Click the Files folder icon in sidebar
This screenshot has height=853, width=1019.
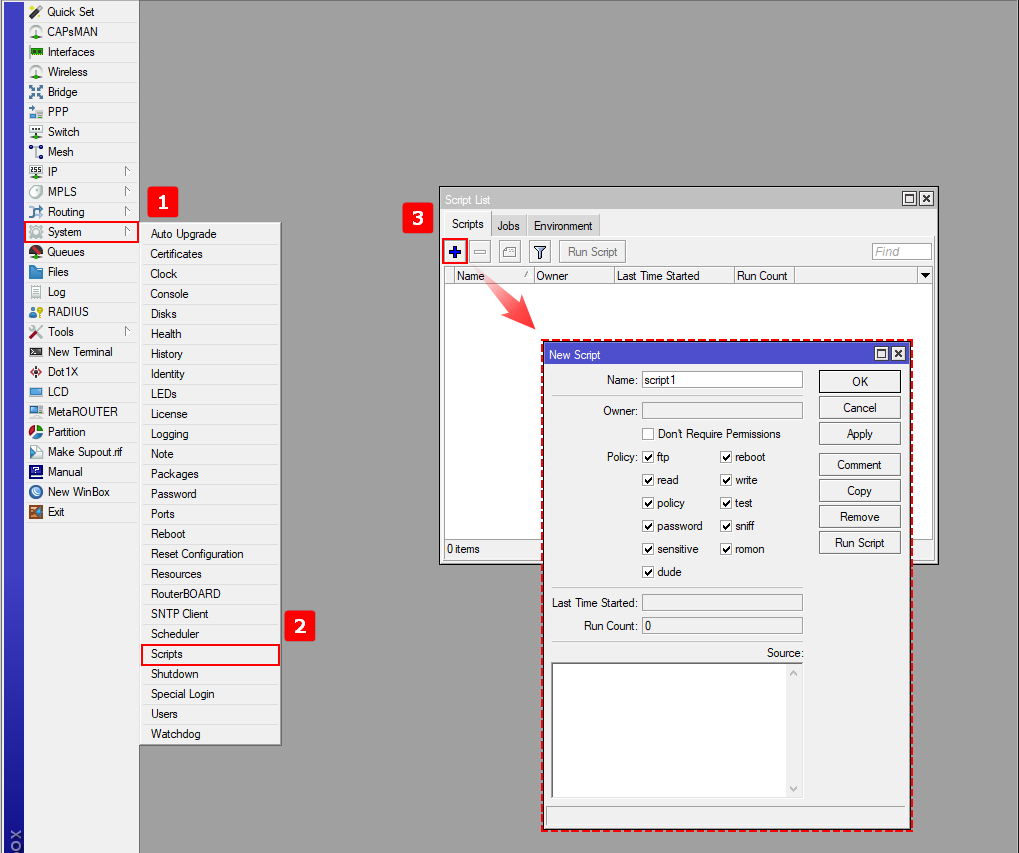point(36,272)
